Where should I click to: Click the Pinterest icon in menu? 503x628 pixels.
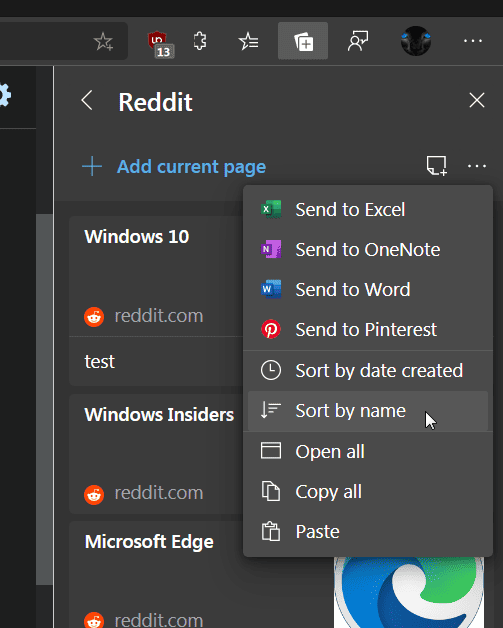[x=271, y=329]
